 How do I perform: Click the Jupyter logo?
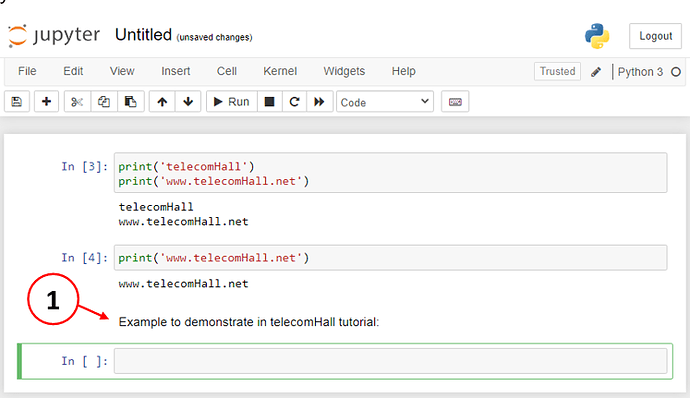54,35
